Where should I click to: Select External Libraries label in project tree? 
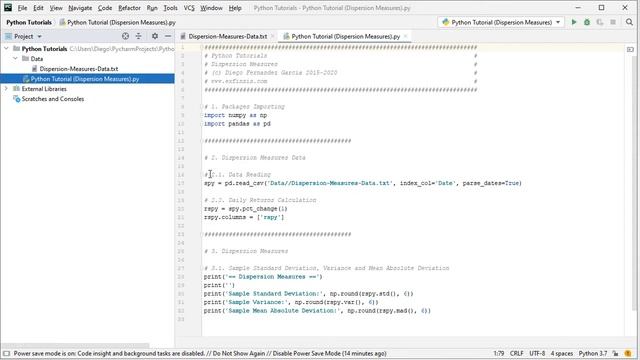coord(44,89)
